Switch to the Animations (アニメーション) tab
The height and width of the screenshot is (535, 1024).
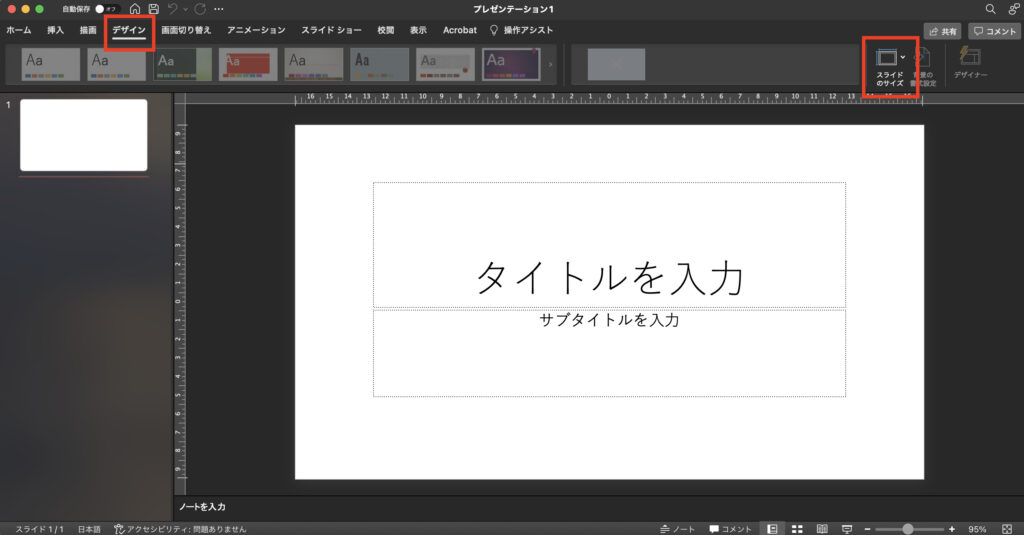click(256, 31)
